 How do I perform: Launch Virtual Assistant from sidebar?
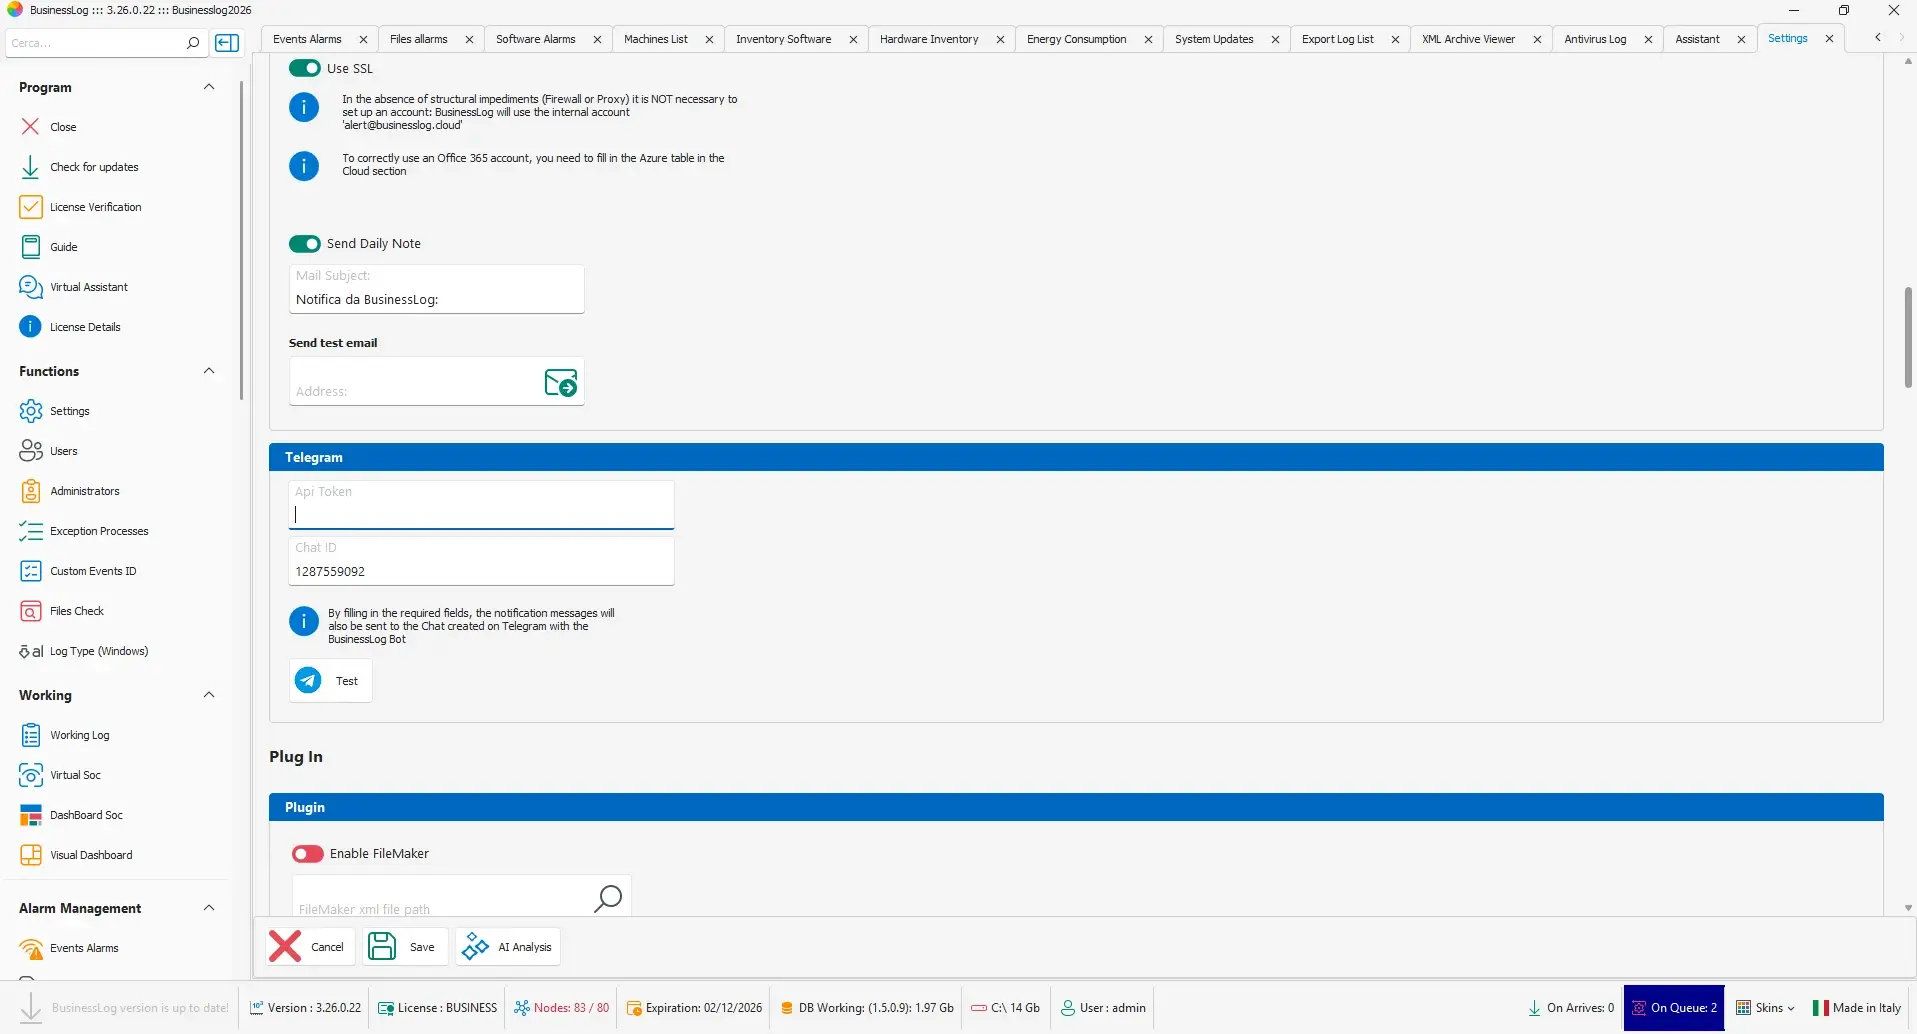pyautogui.click(x=88, y=287)
